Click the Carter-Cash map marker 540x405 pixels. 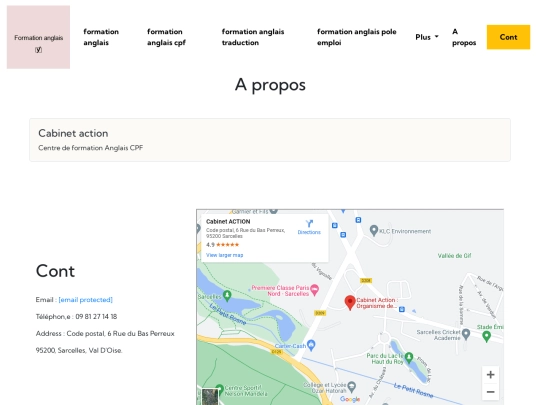coord(311,345)
